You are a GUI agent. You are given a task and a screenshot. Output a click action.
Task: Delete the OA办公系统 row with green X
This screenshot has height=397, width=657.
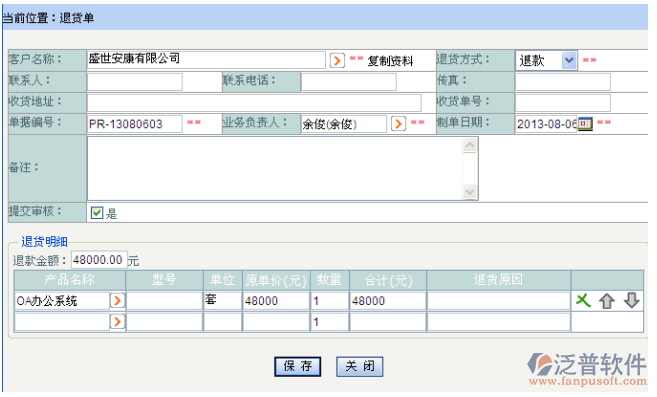tap(583, 300)
